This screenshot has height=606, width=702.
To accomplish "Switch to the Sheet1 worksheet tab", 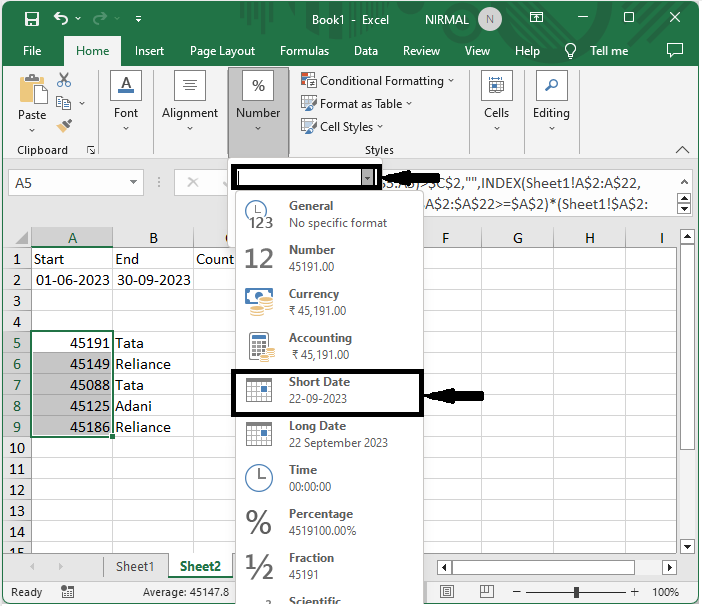I will pyautogui.click(x=135, y=567).
